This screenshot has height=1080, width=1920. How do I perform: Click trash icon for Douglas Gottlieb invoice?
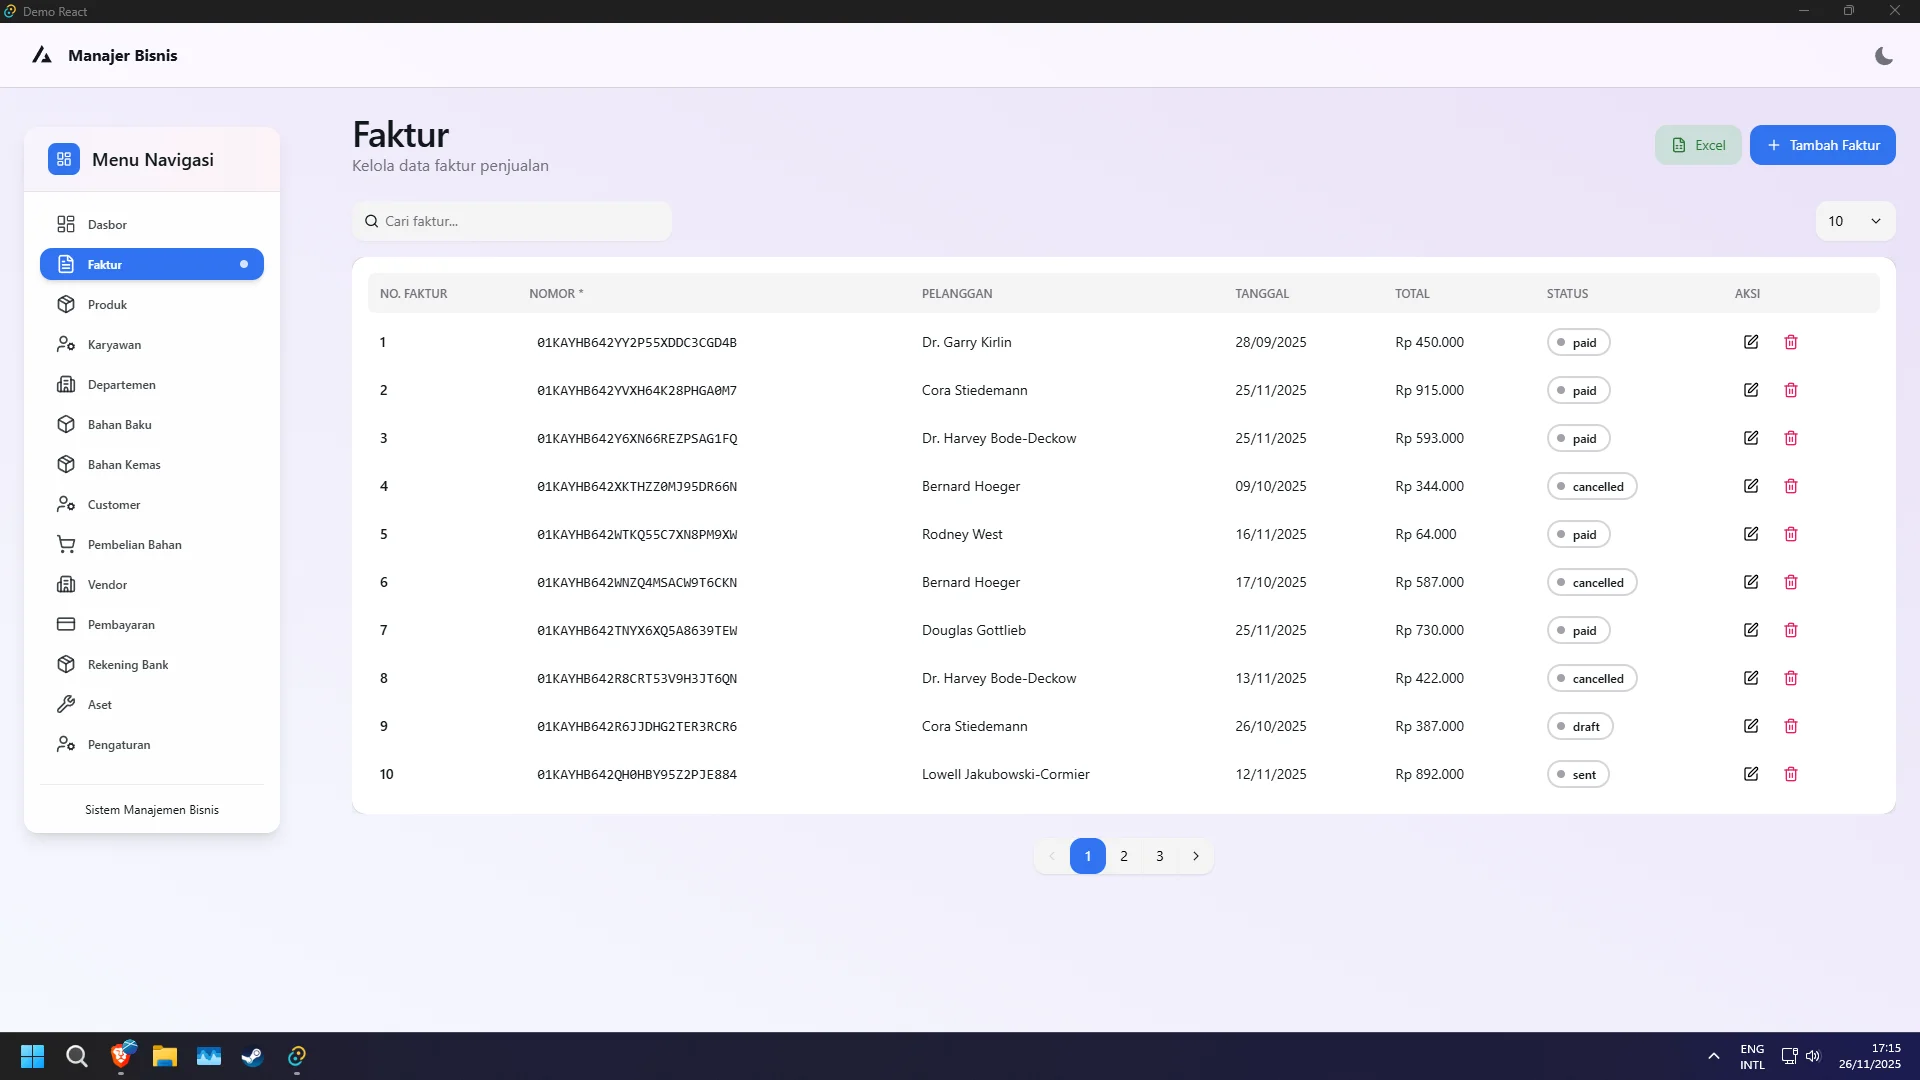[x=1791, y=630]
